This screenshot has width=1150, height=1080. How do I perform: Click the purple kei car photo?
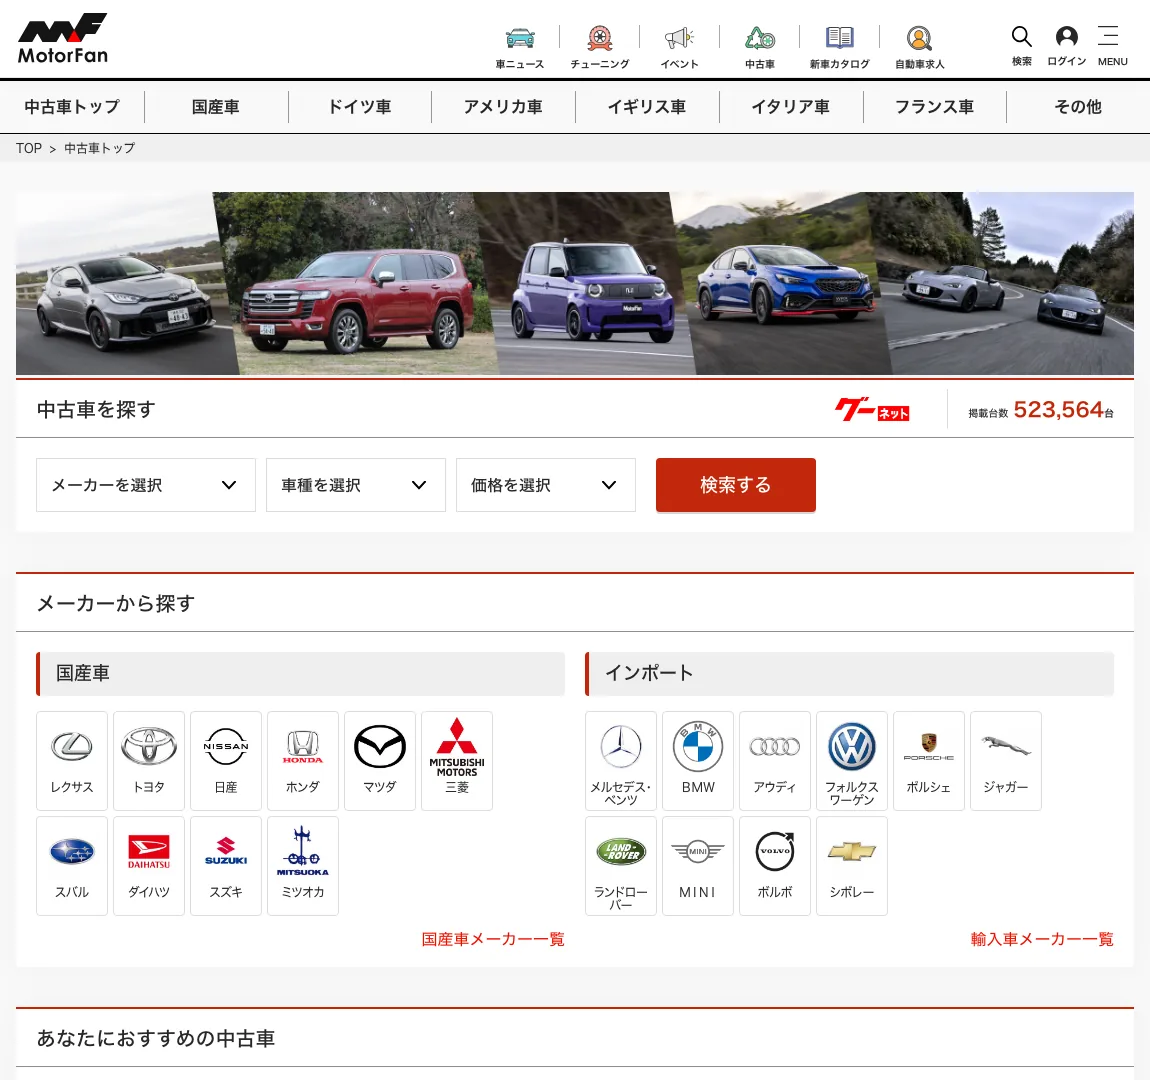tap(587, 286)
